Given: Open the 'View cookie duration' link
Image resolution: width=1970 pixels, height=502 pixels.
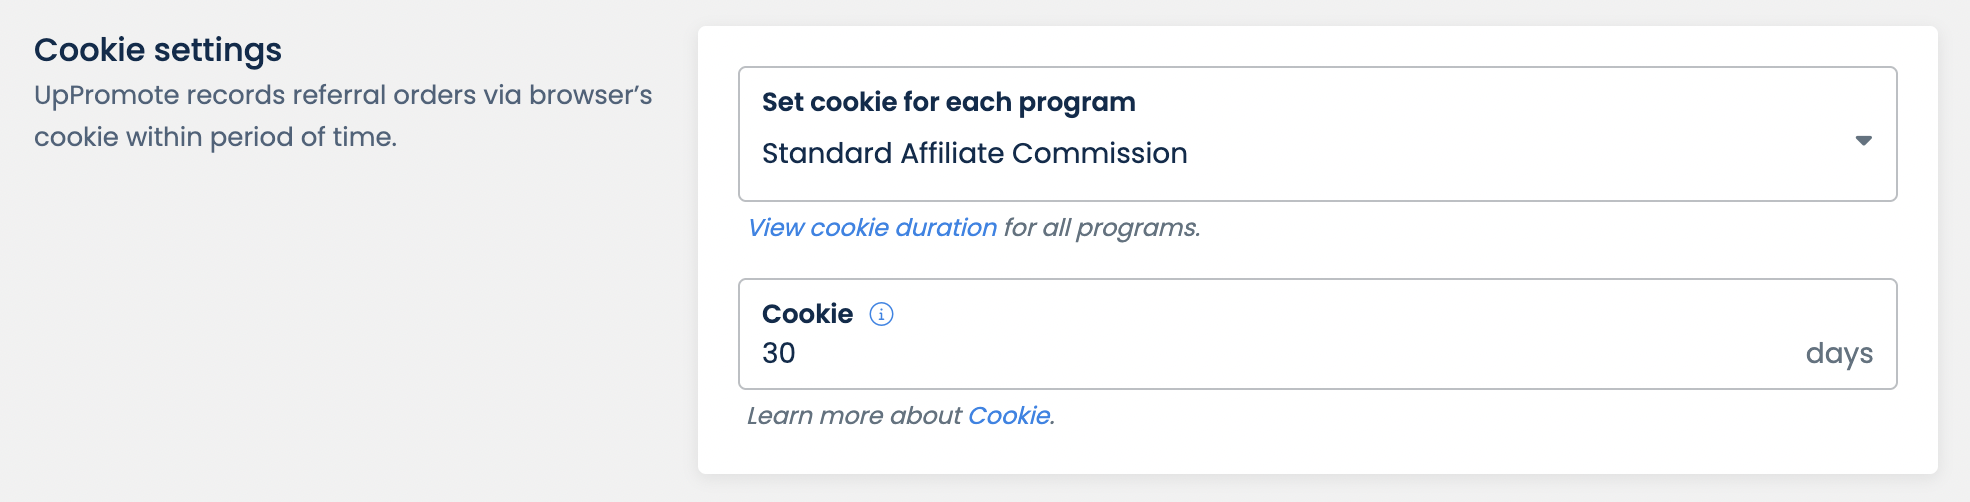Looking at the screenshot, I should (872, 228).
